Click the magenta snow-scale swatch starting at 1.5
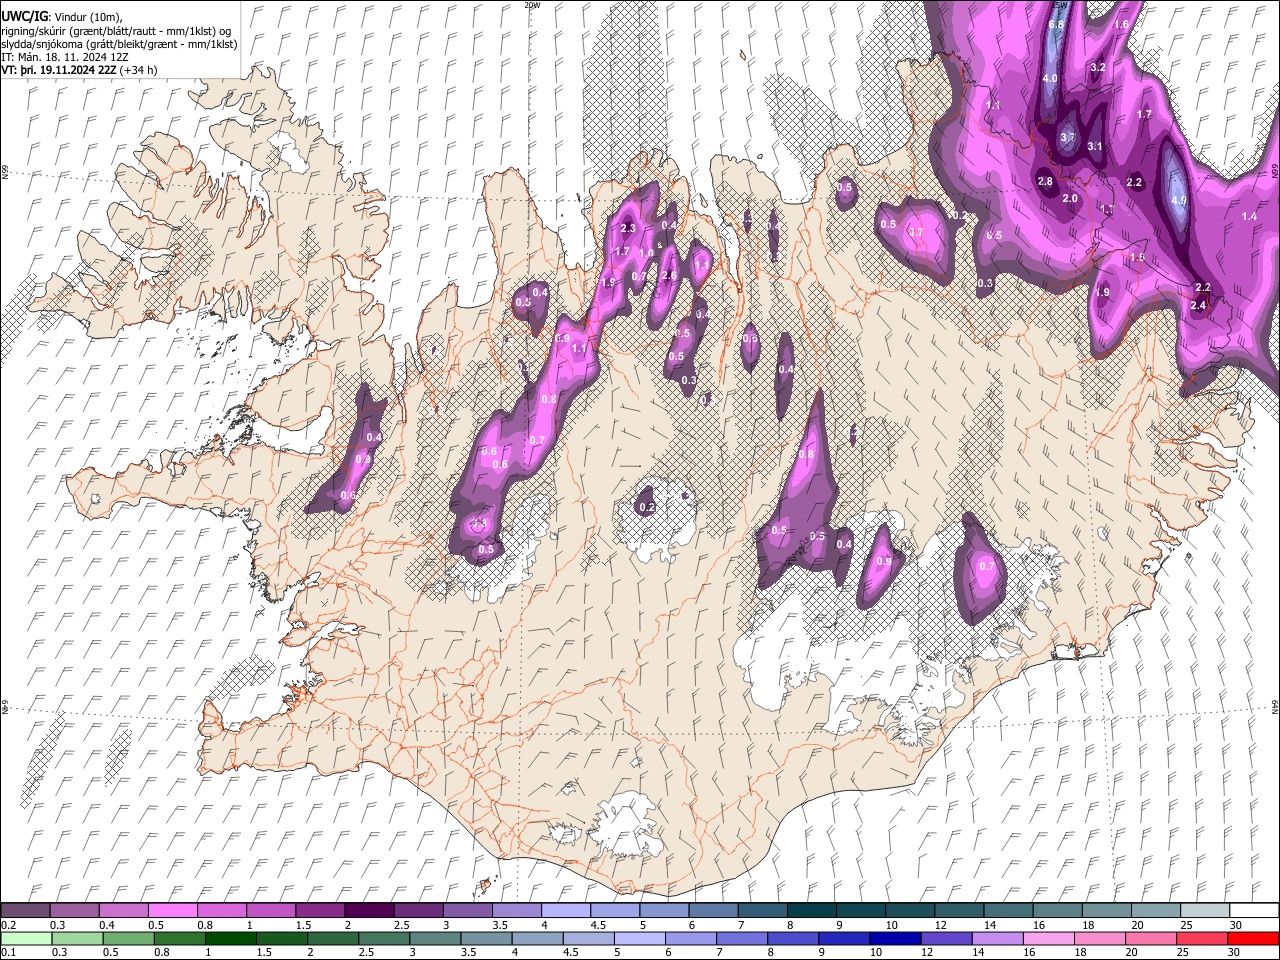This screenshot has width=1280, height=960. 319,911
